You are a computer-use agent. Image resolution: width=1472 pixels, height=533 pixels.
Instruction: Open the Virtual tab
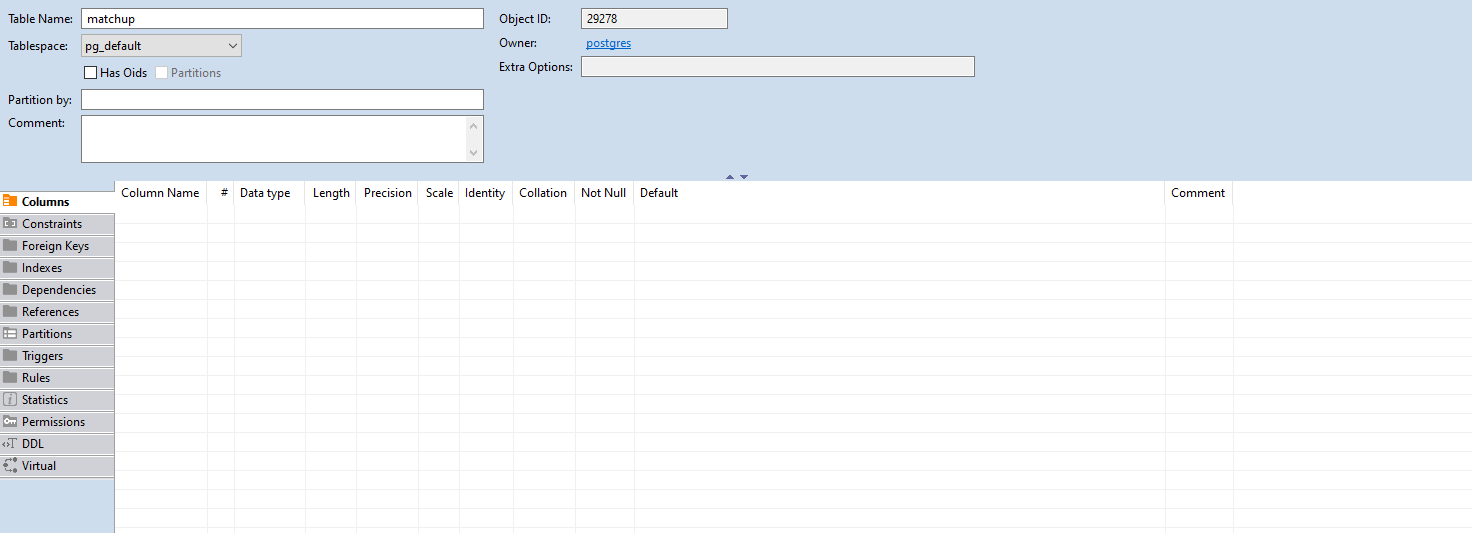pyautogui.click(x=57, y=466)
